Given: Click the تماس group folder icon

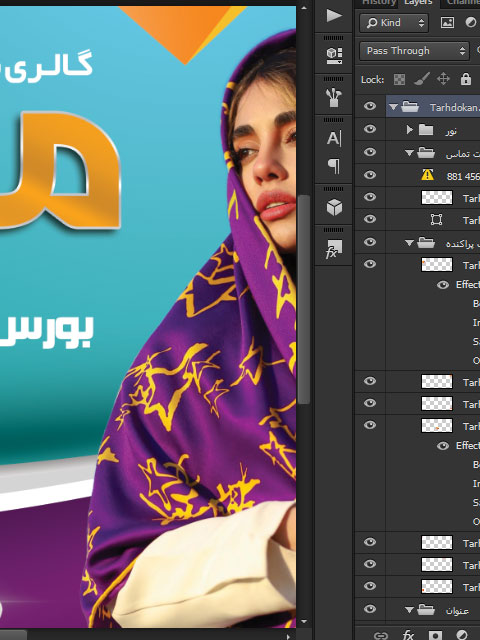Looking at the screenshot, I should pos(426,153).
